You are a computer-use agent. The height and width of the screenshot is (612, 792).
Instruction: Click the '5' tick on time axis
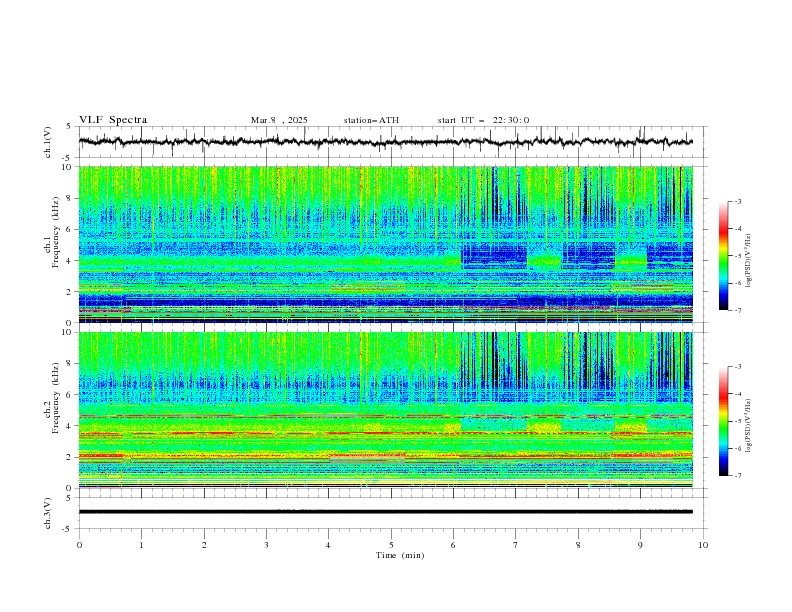coord(391,545)
